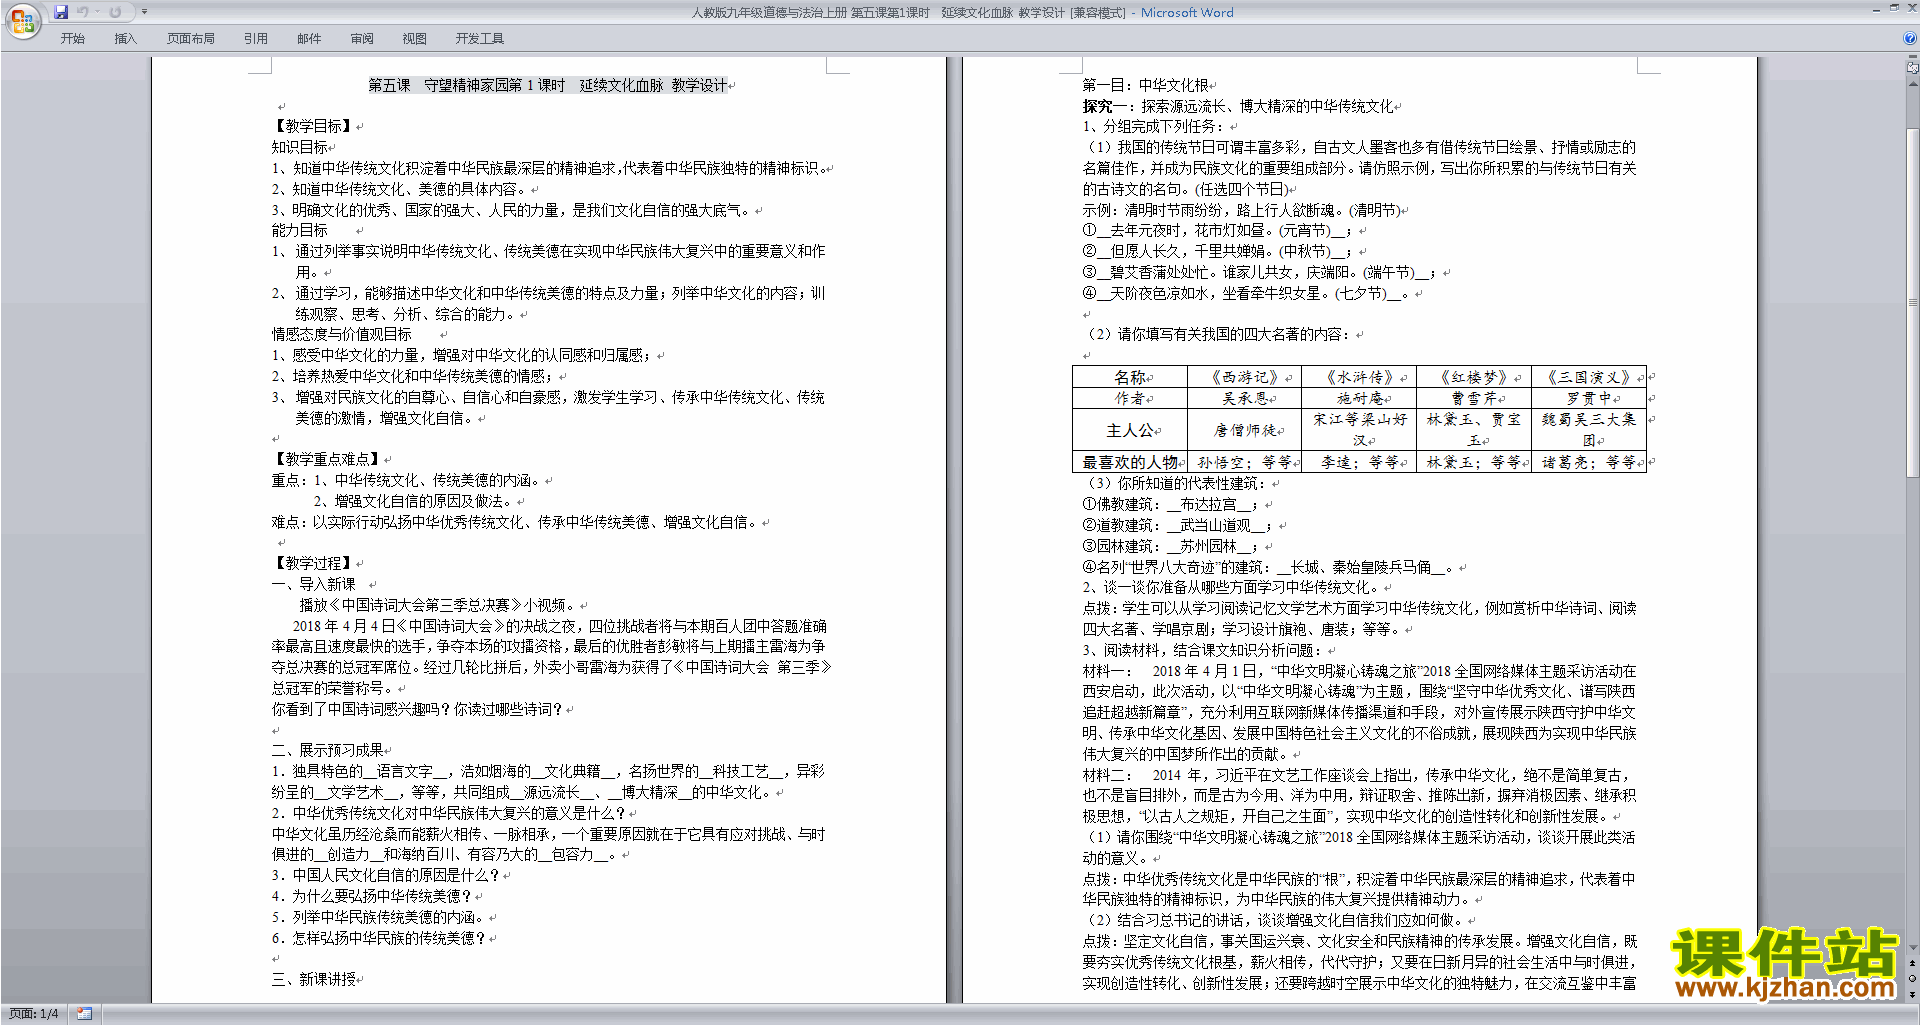The height and width of the screenshot is (1025, 1920).
Task: Click the 【教学重点难点】 heading
Action: (x=327, y=460)
